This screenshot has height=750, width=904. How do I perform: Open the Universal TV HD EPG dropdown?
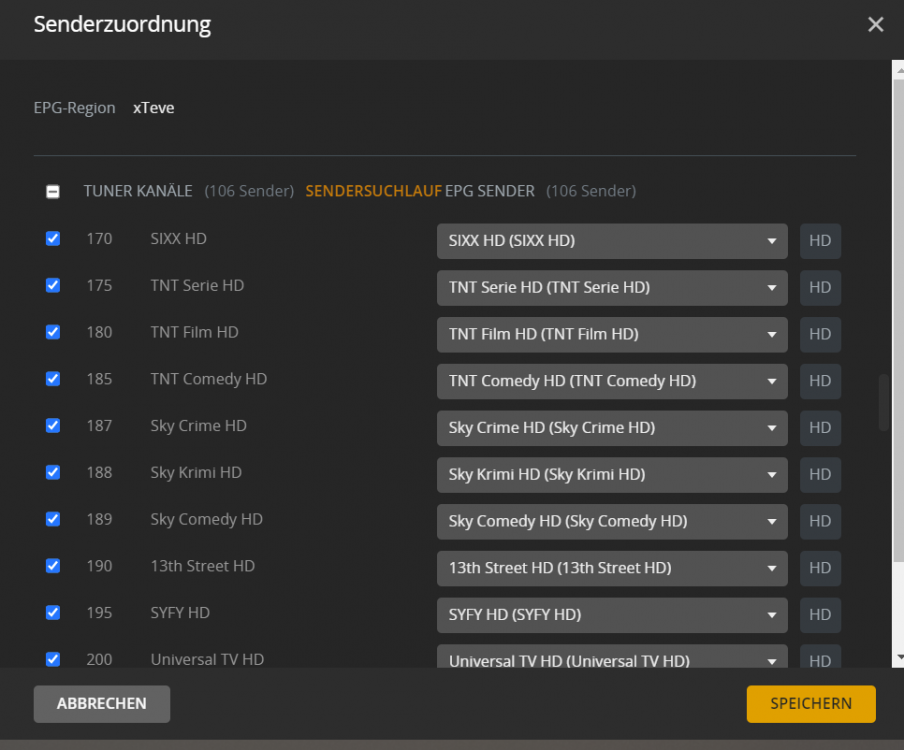(612, 657)
